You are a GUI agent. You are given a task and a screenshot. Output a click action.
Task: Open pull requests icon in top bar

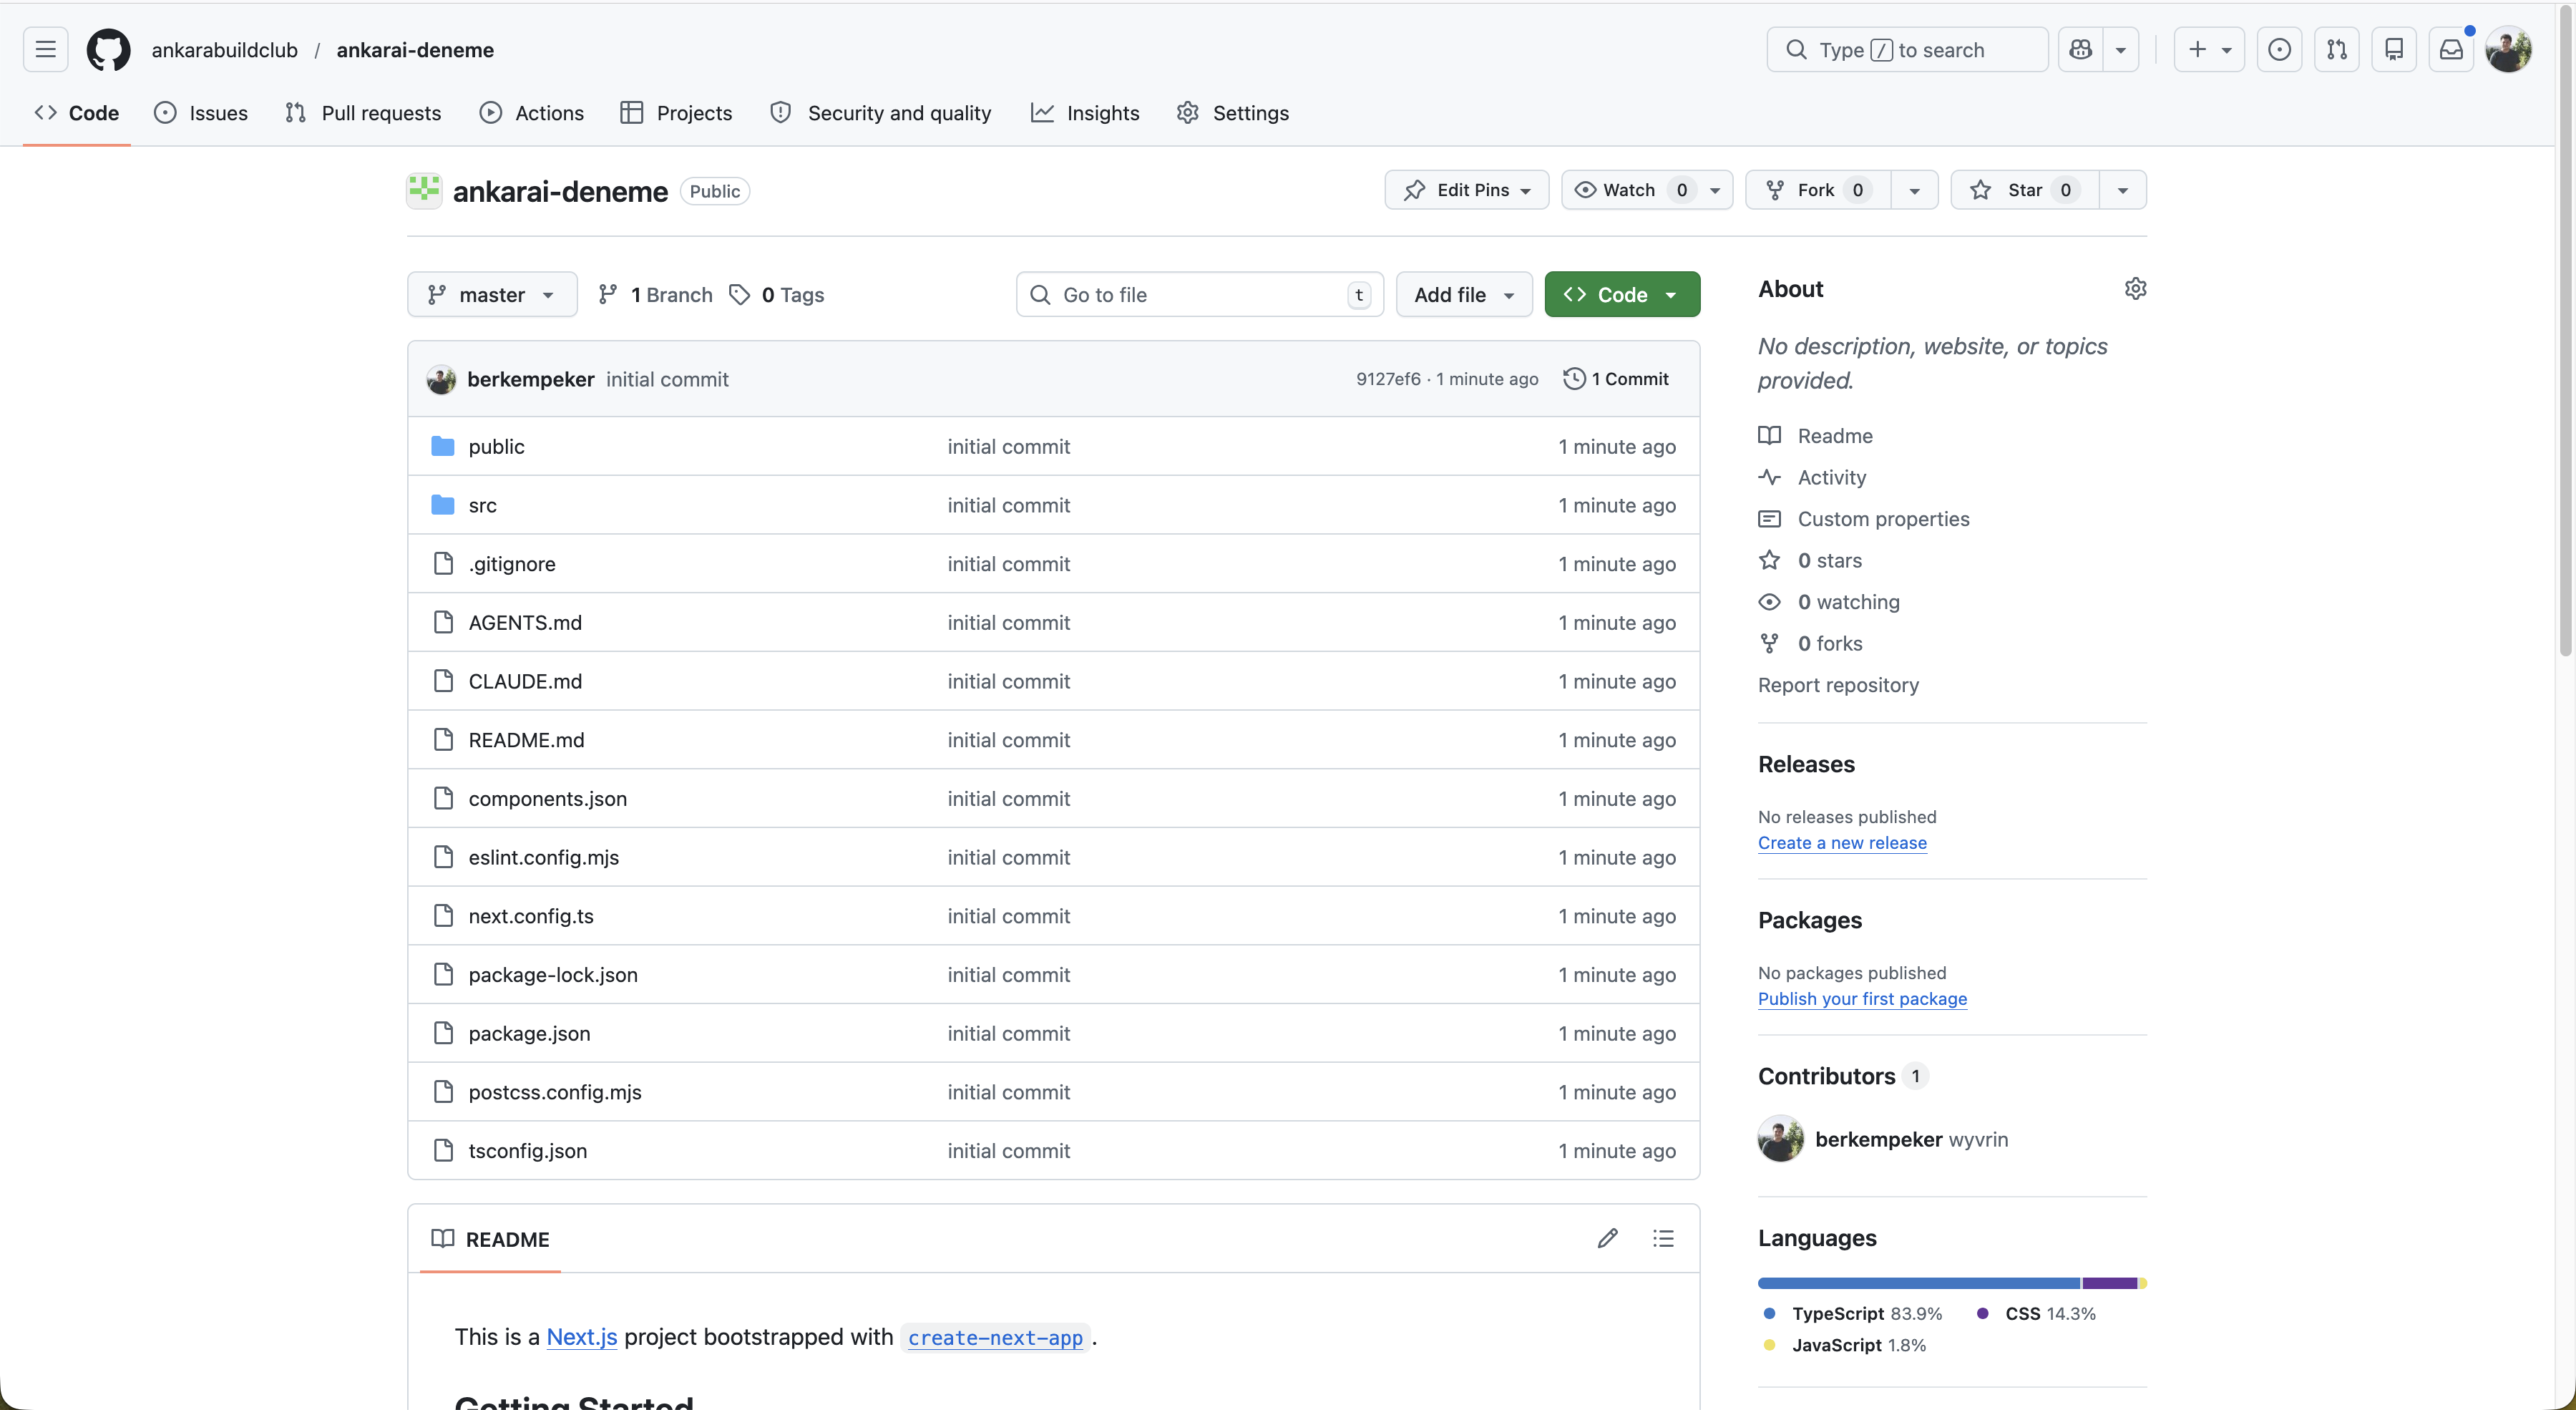[x=2337, y=49]
